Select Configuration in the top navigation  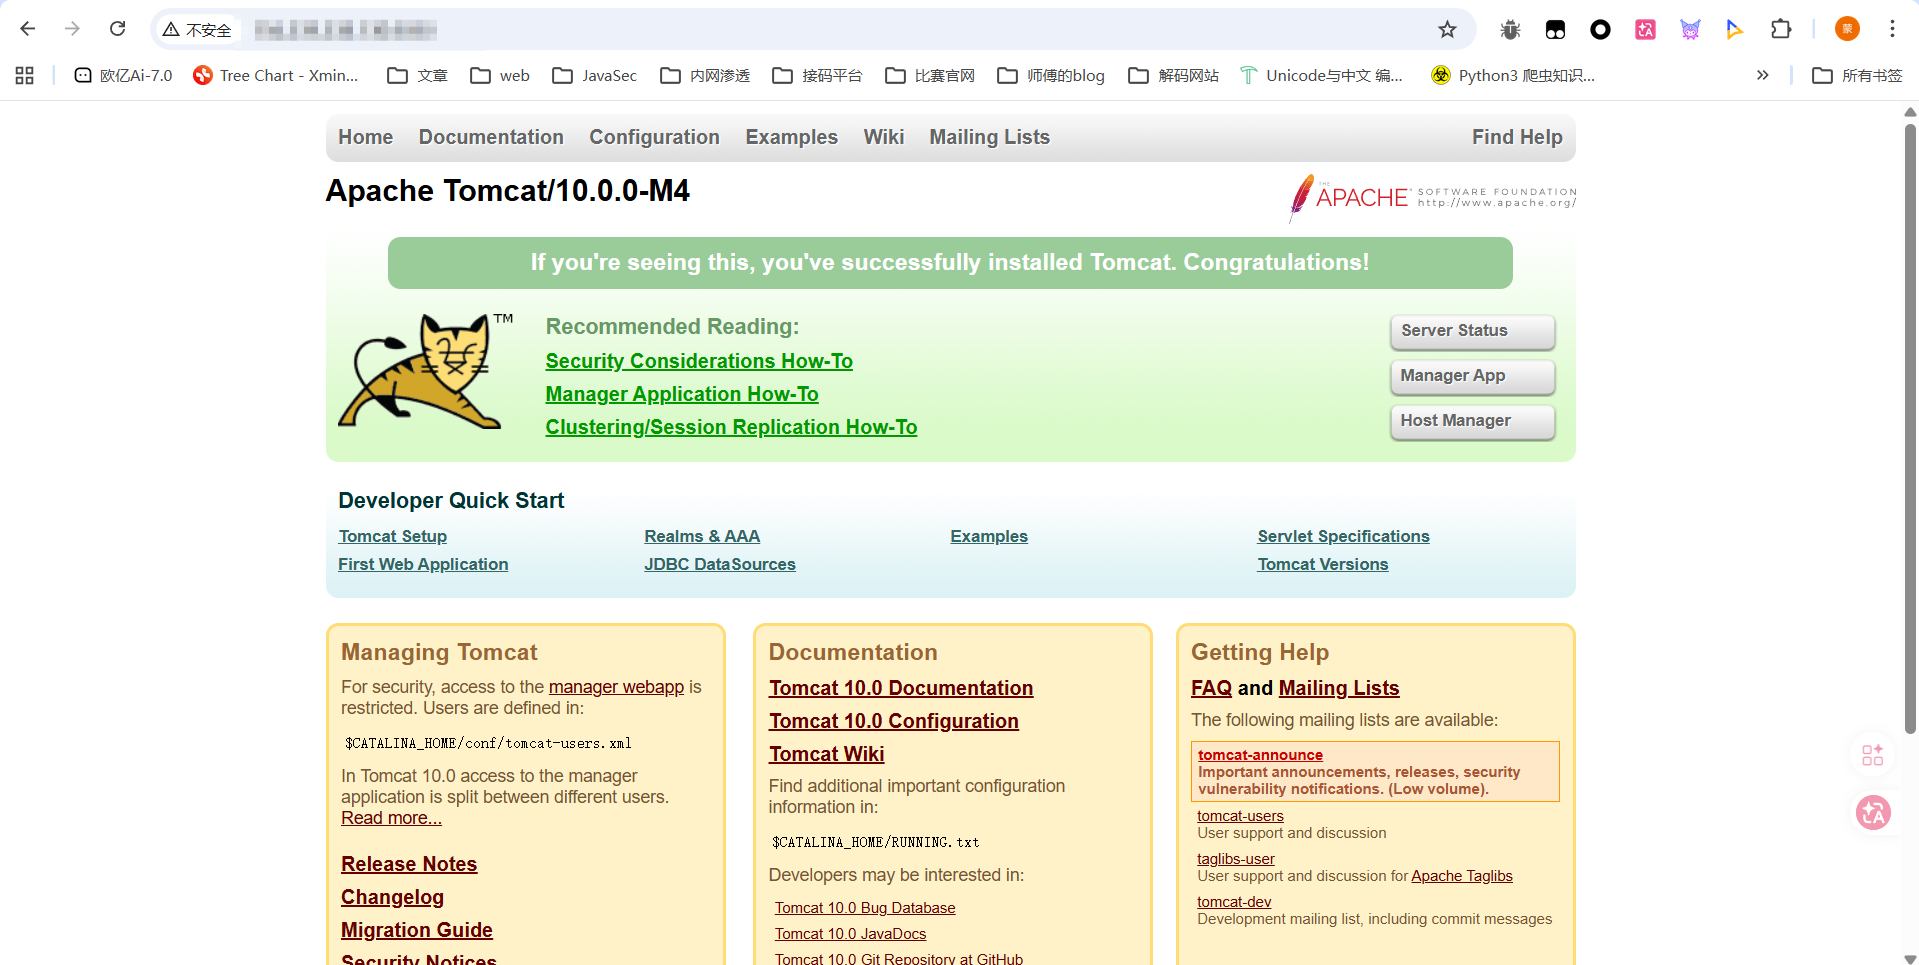[654, 137]
